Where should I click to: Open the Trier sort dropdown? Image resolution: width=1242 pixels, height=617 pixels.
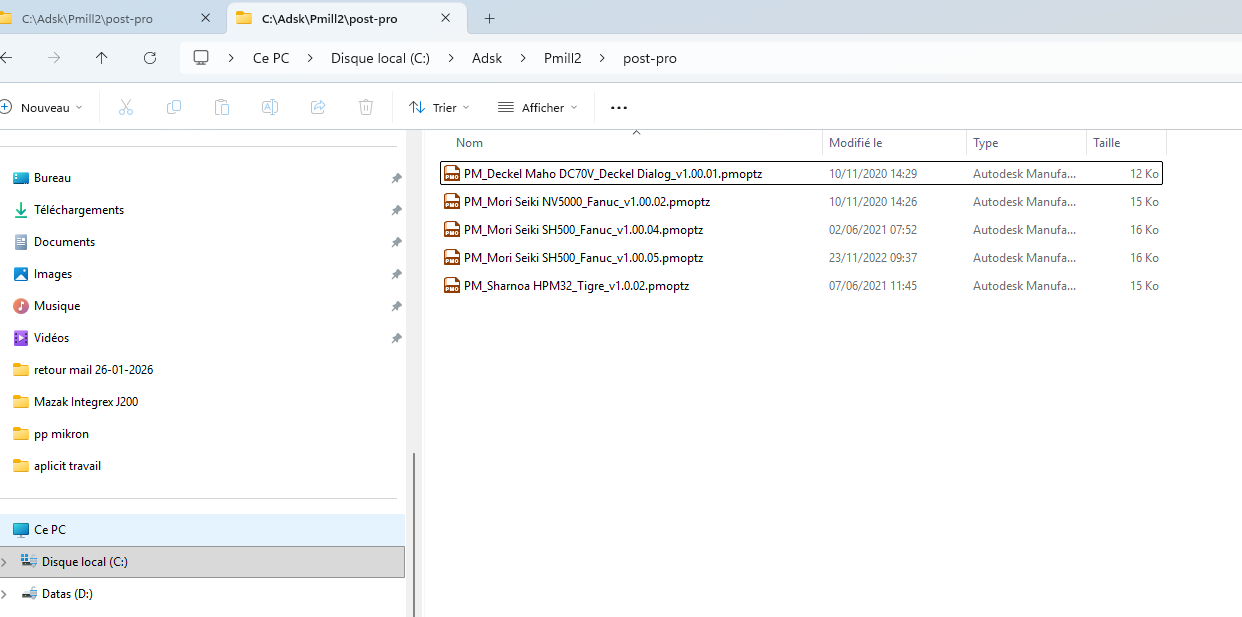(x=440, y=107)
